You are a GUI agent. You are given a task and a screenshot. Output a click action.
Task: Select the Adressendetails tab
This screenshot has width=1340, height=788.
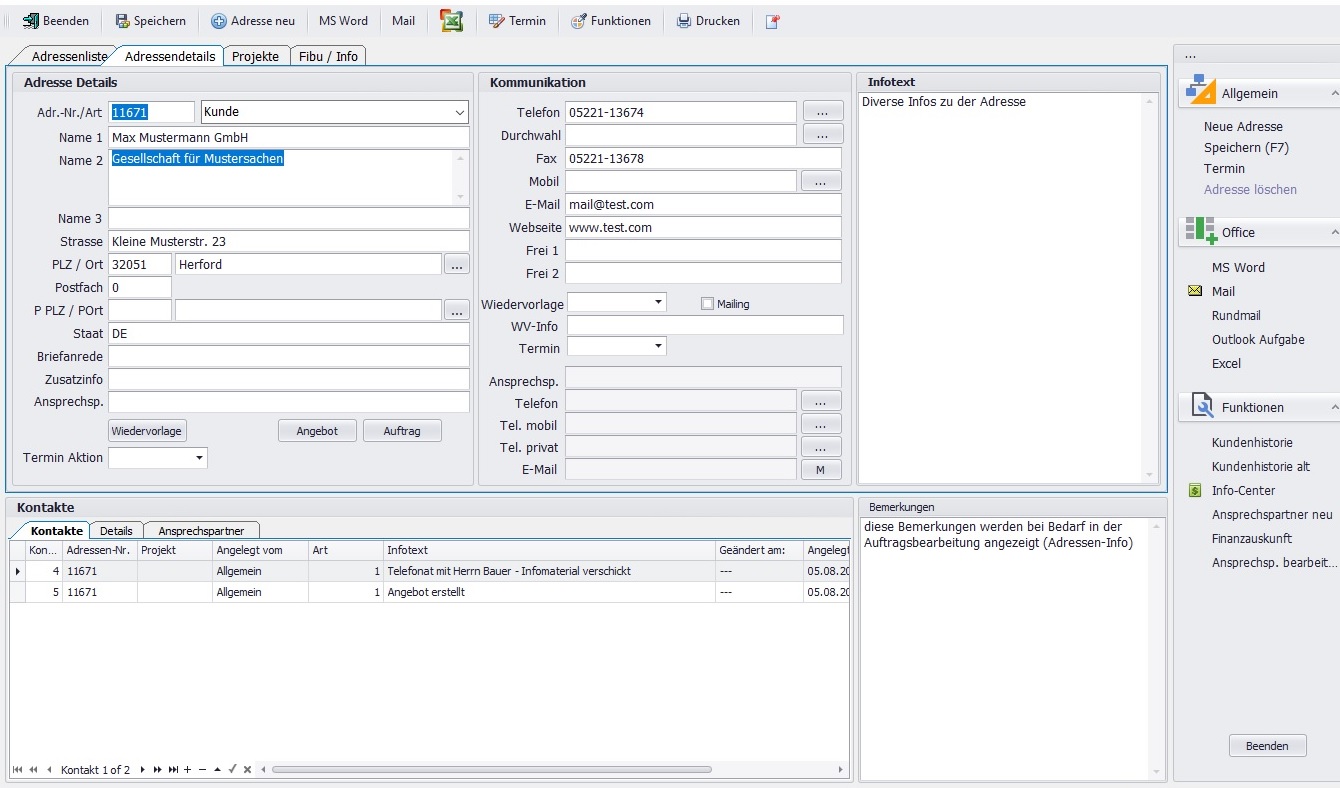169,56
